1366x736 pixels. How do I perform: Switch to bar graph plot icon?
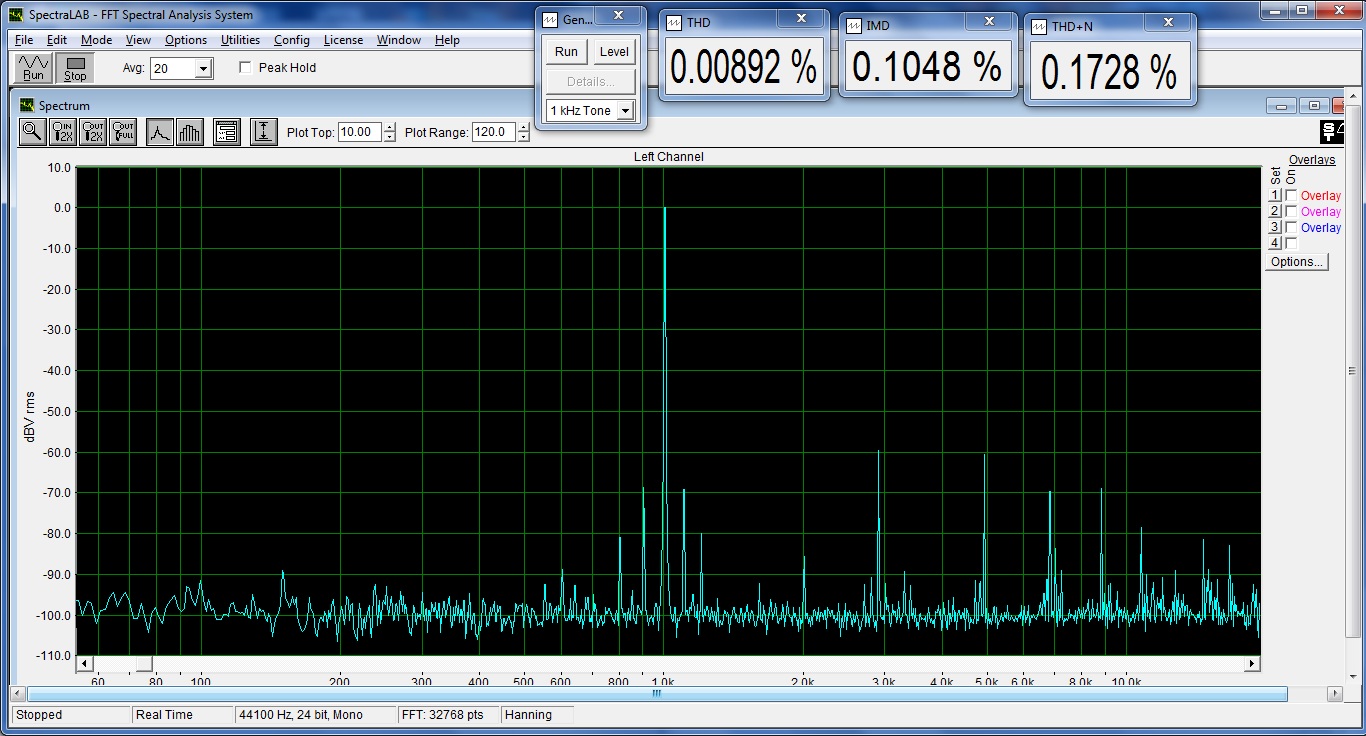(x=189, y=132)
